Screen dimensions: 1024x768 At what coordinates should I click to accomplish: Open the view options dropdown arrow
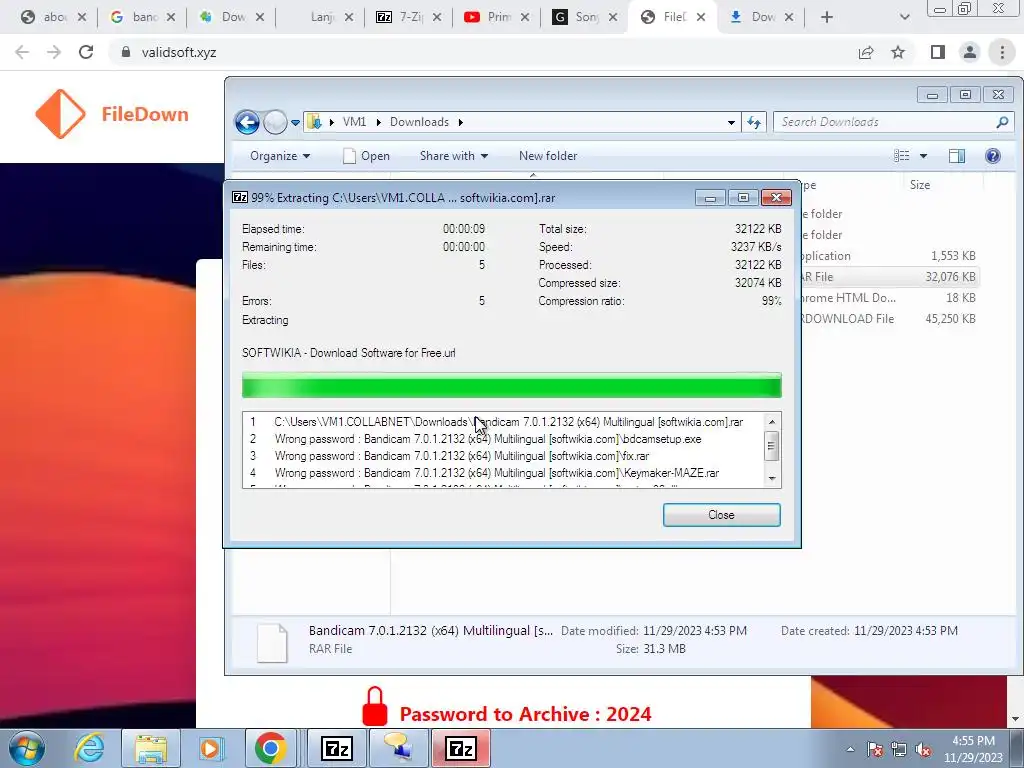(x=923, y=155)
